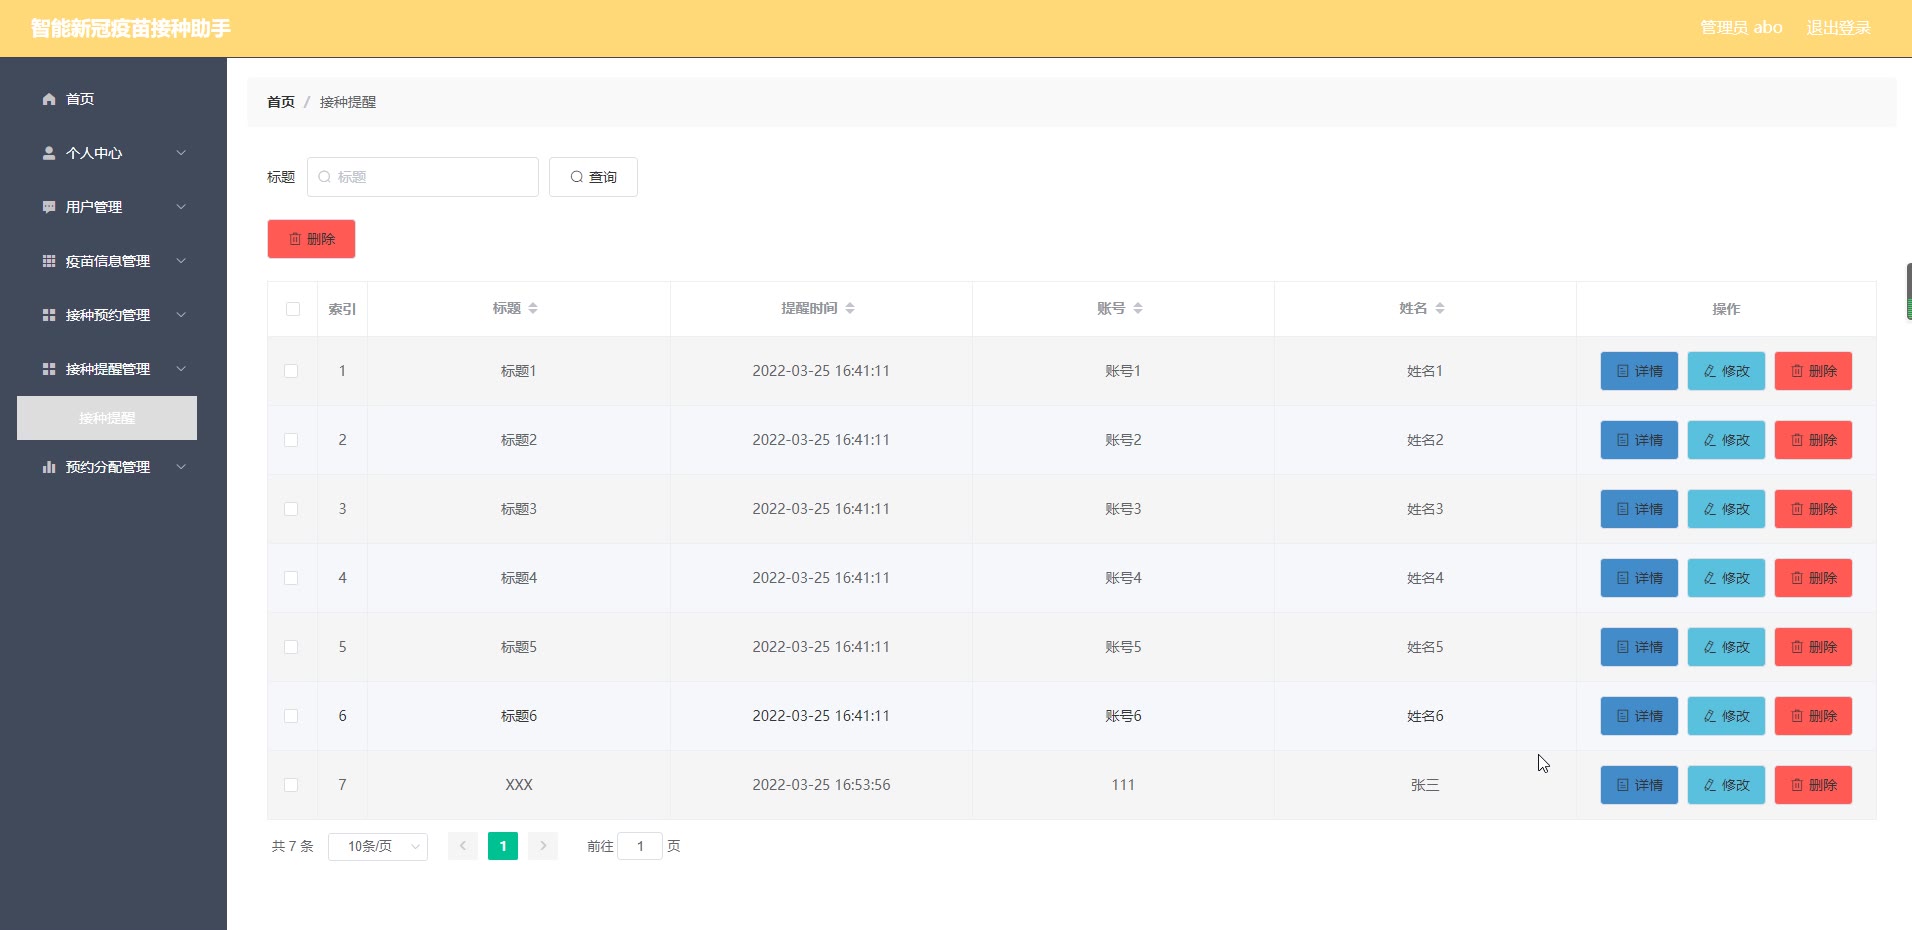Click the cell 账号3

(x=1123, y=509)
